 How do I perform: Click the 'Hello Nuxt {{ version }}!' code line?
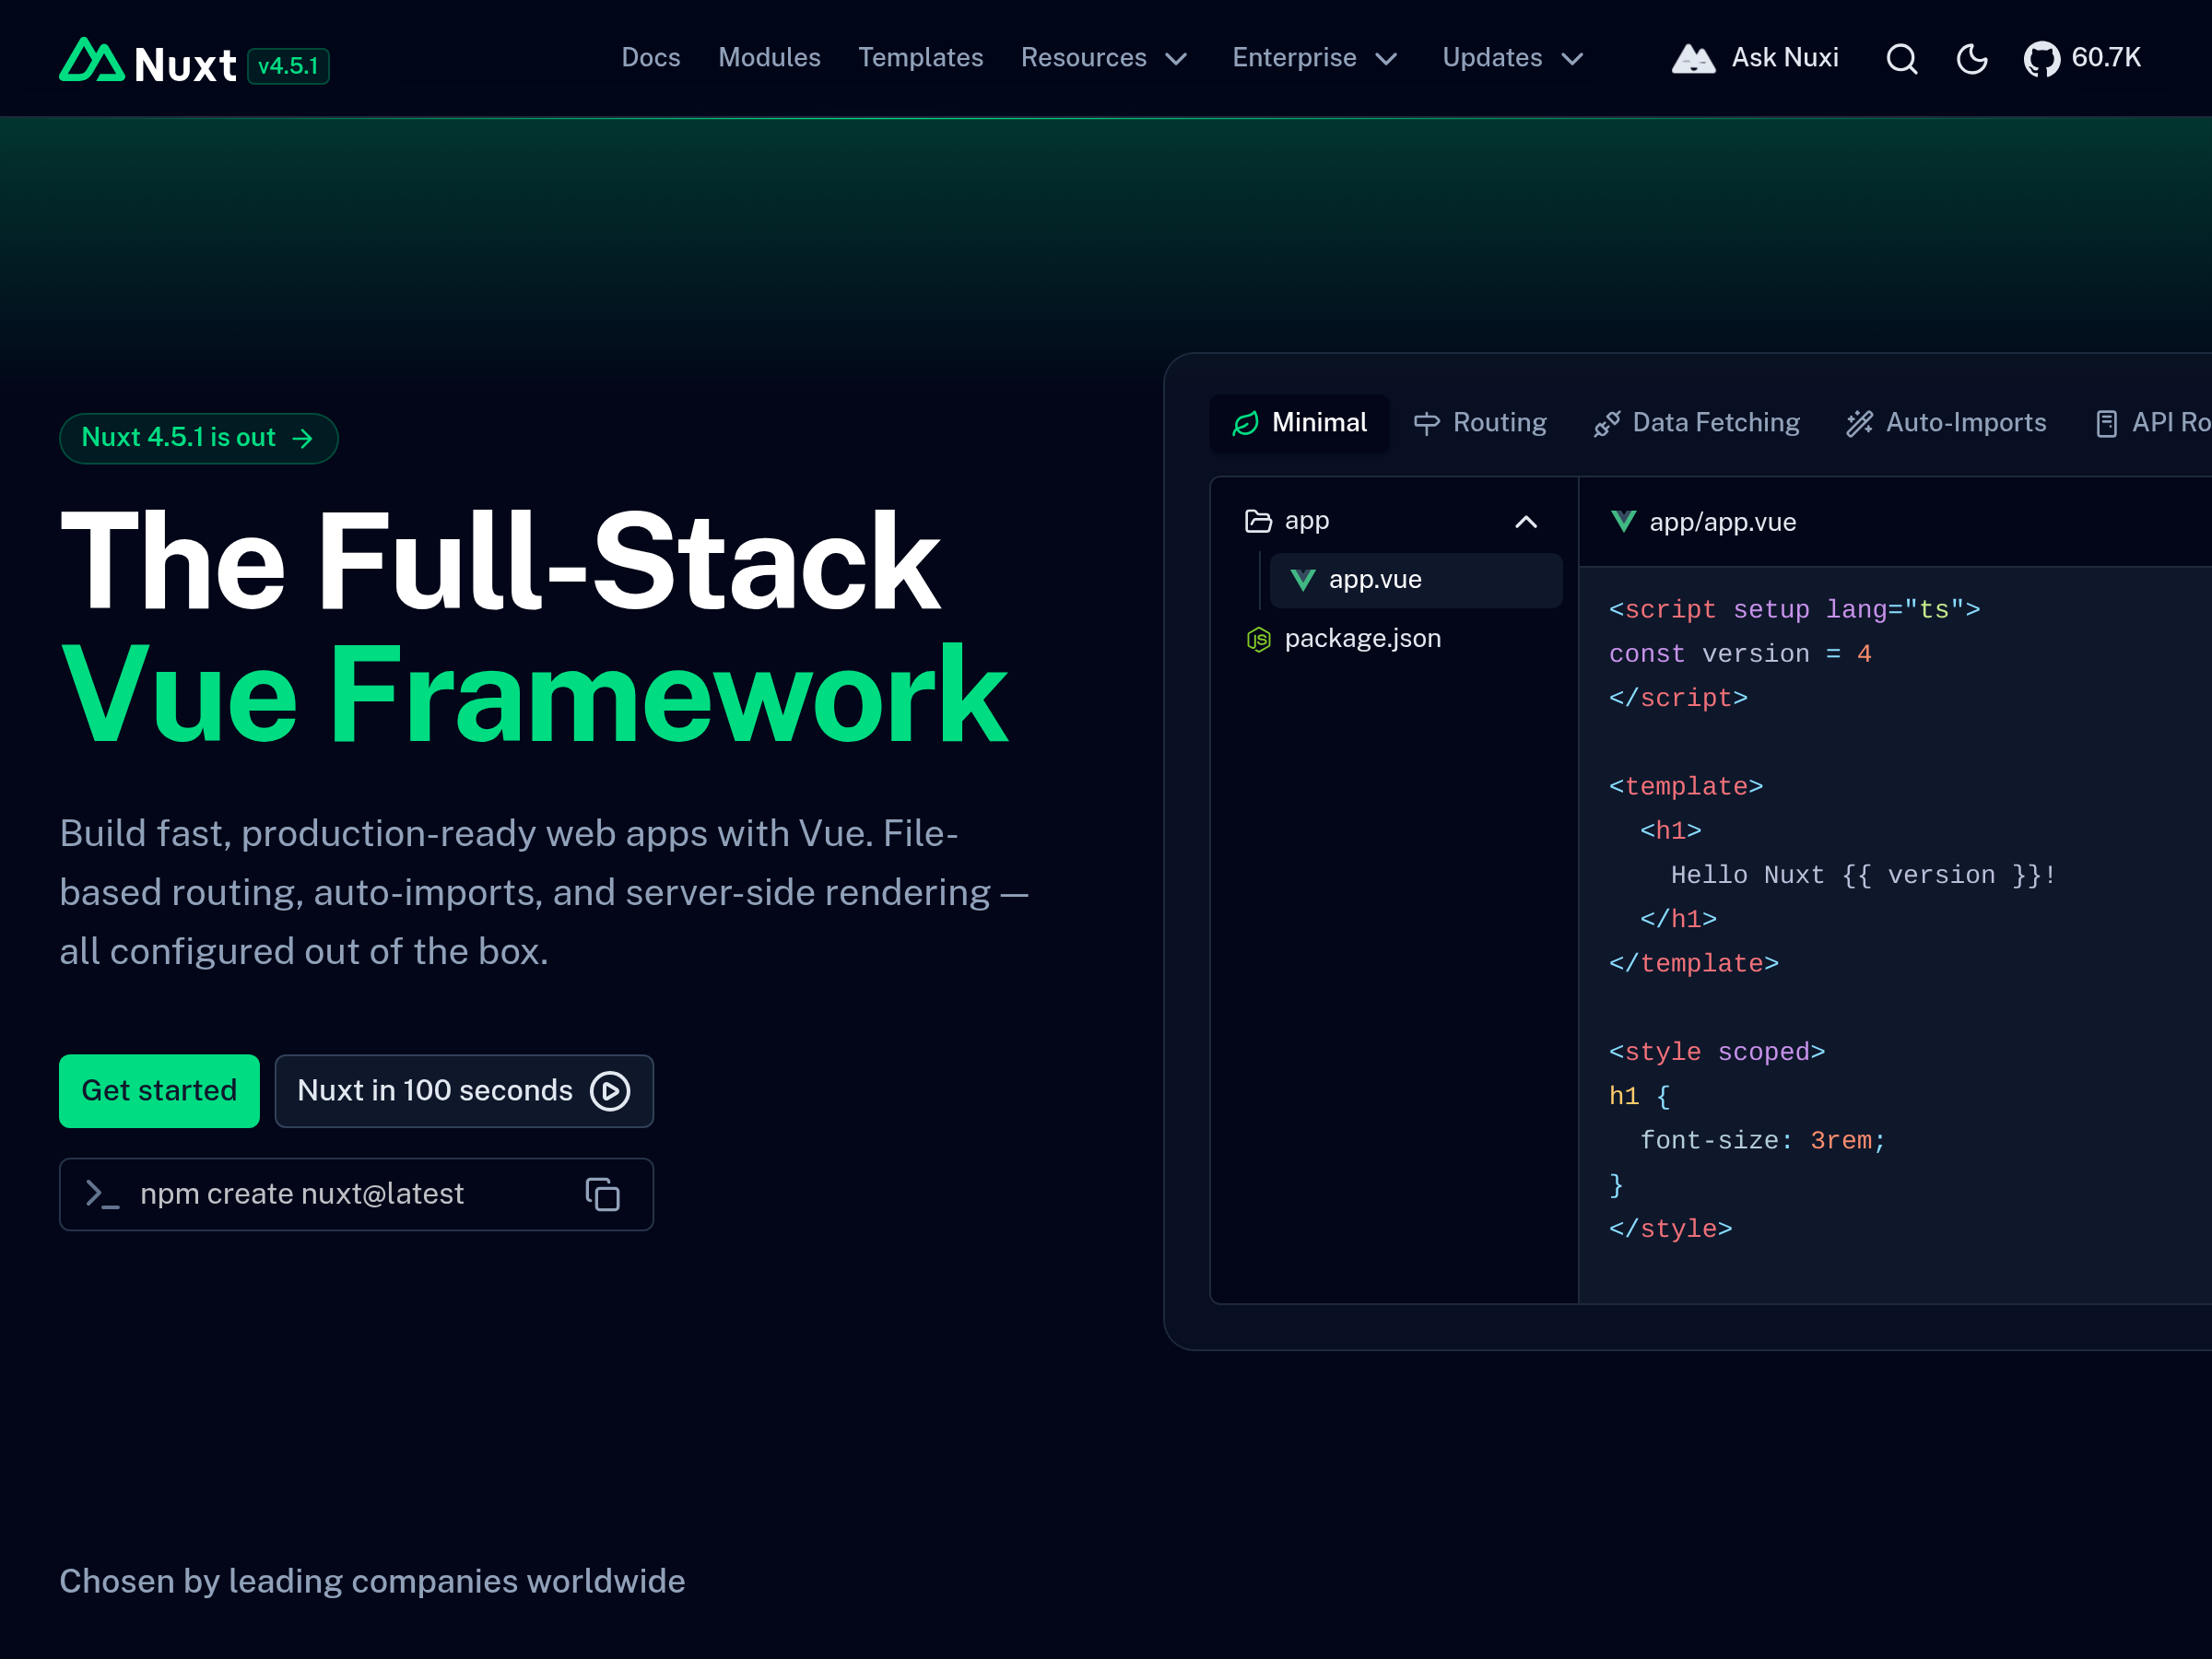pos(1864,875)
